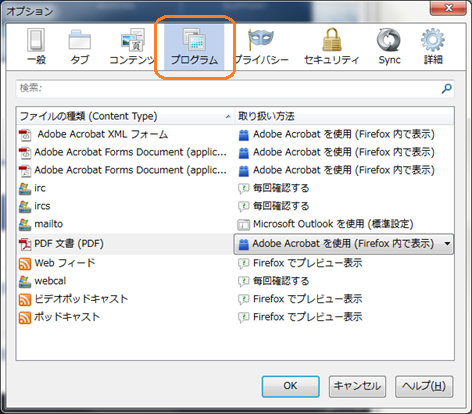Click the mailto protocol icon
472x414 pixels.
pyautogui.click(x=25, y=224)
